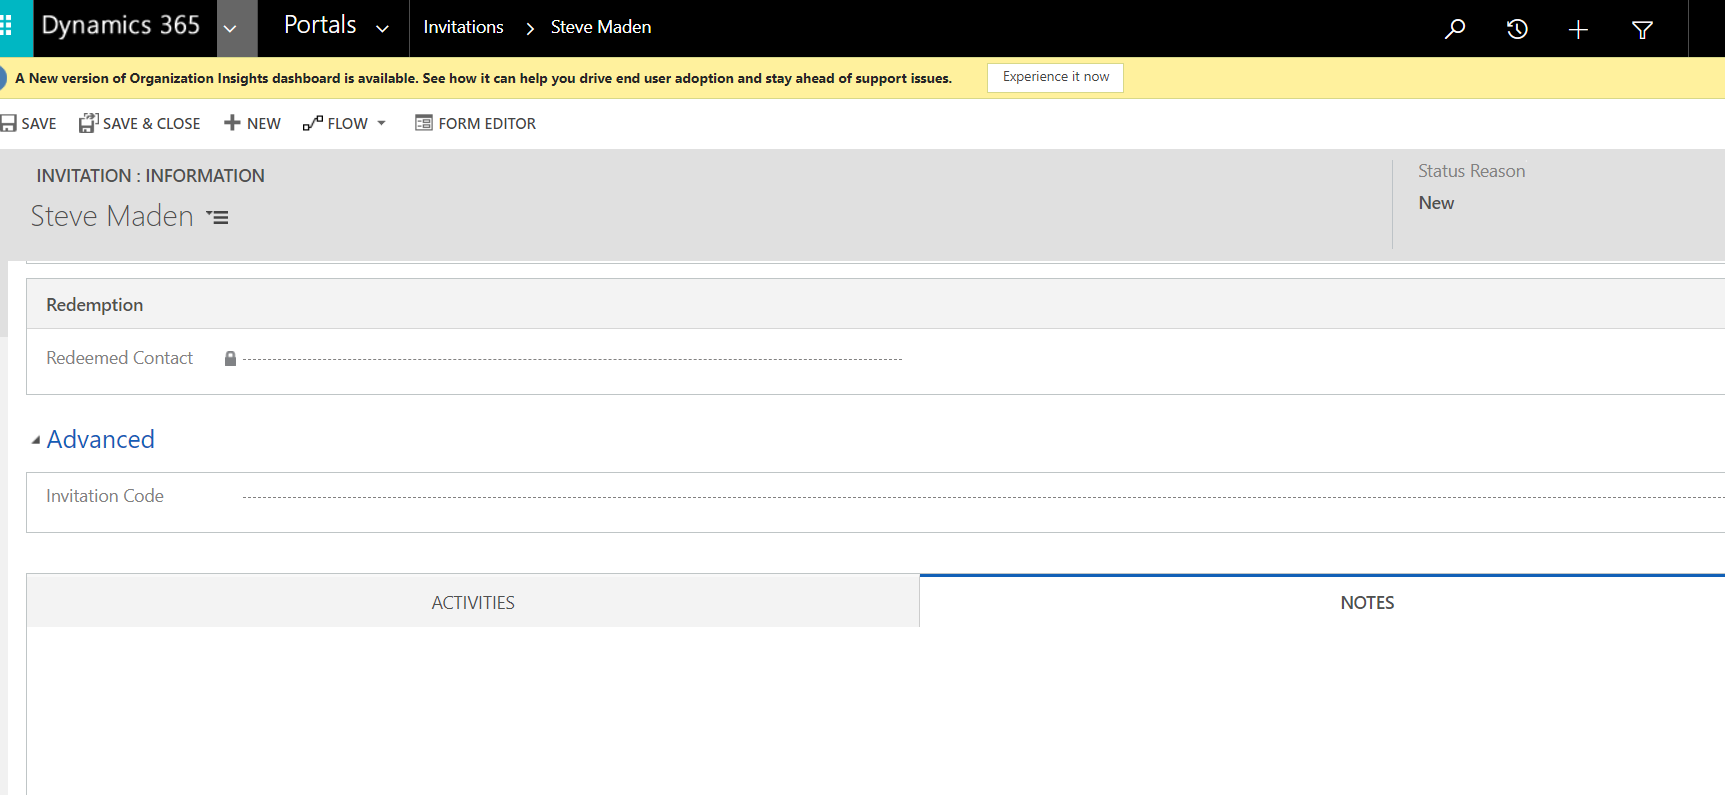Switch to the Notes tab
The width and height of the screenshot is (1725, 795).
[1366, 602]
